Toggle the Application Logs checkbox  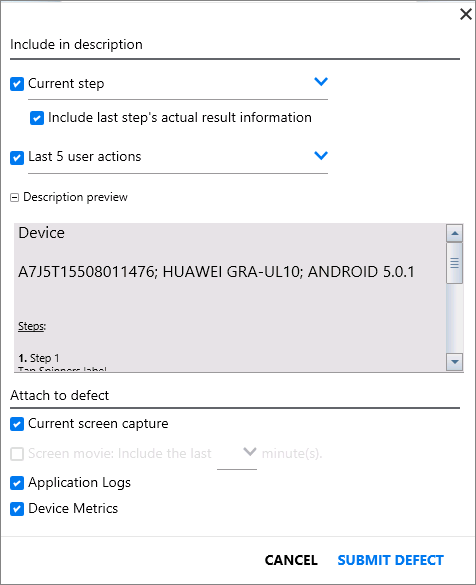(17, 483)
